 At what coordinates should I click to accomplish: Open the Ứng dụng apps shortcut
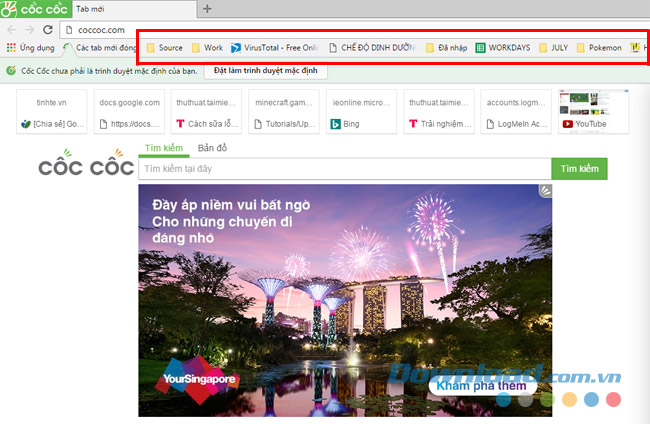pyautogui.click(x=30, y=48)
